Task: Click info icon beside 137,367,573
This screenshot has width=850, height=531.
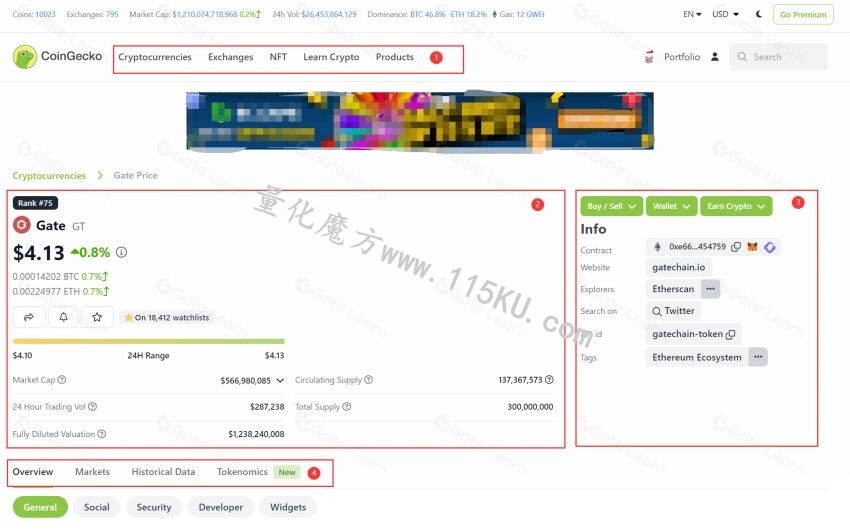Action: point(549,379)
